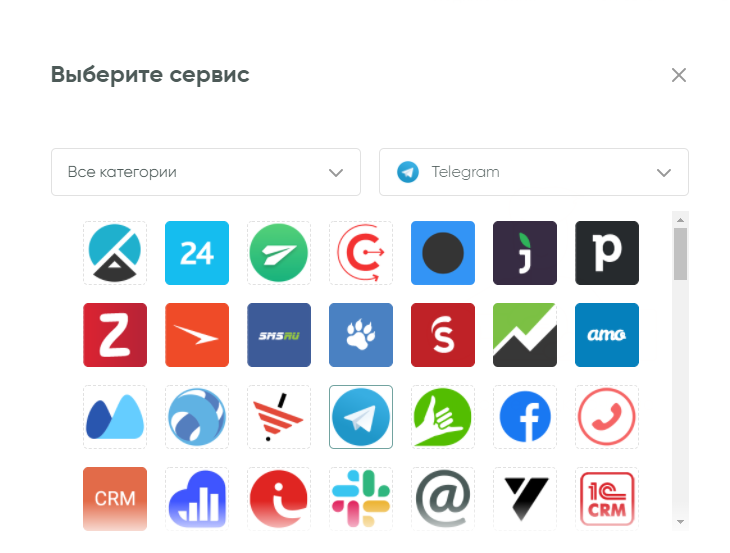Choose the Telegram service tile
The height and width of the screenshot is (553, 730).
(x=361, y=417)
